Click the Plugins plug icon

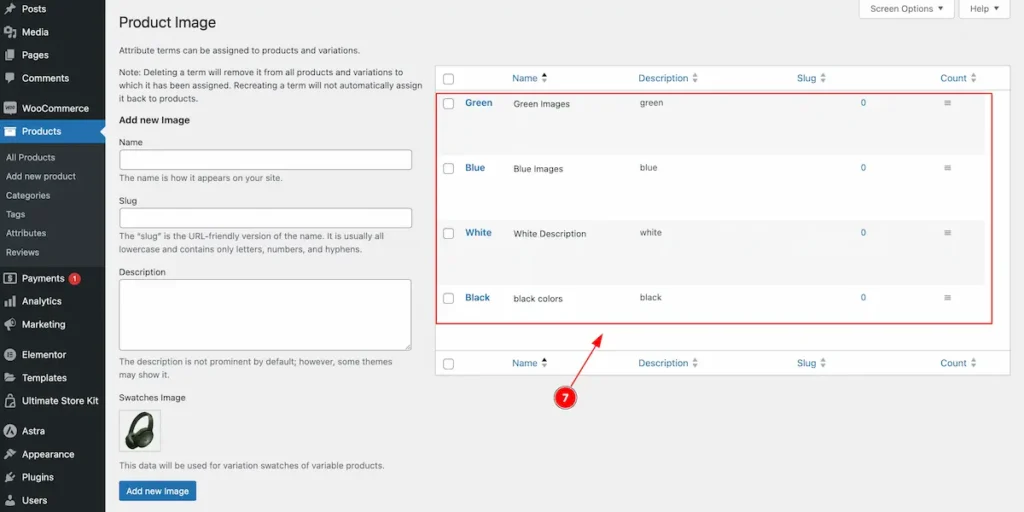pyautogui.click(x=10, y=477)
